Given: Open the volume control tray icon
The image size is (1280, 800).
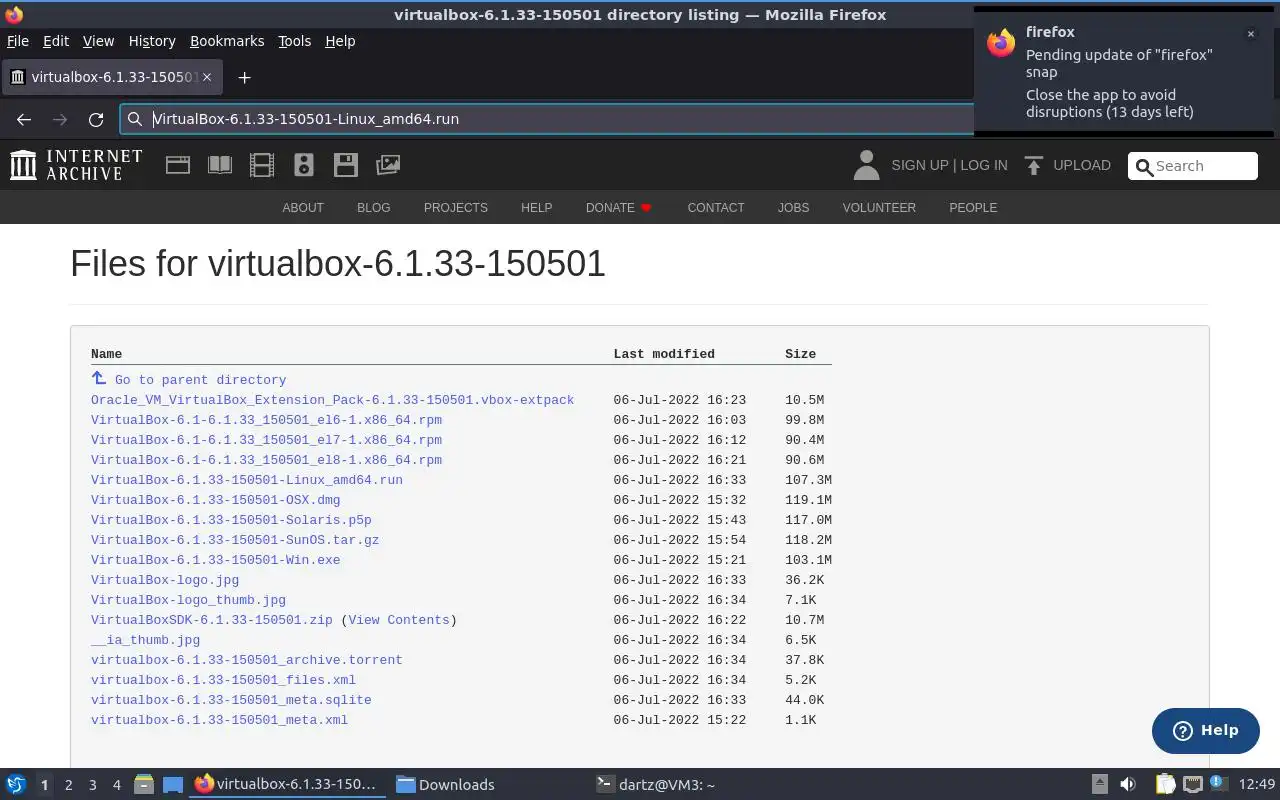Looking at the screenshot, I should (1128, 785).
